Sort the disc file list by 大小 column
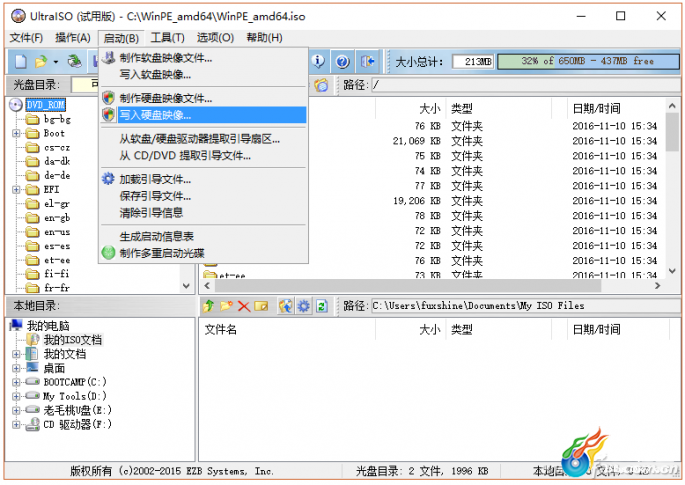685x485 pixels. point(411,108)
